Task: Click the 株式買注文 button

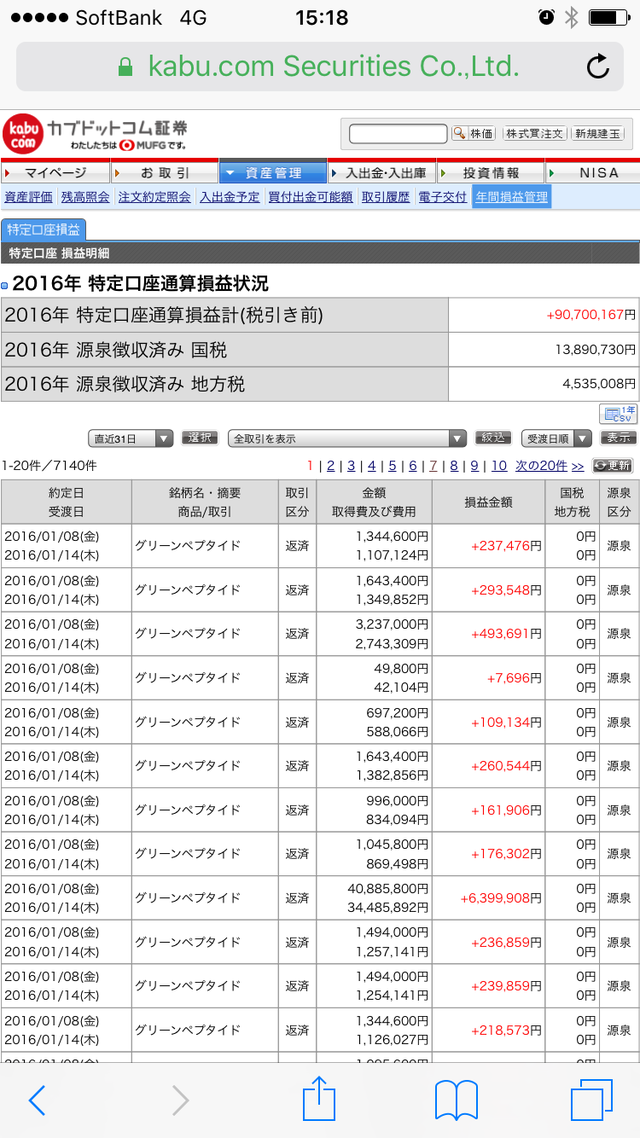Action: click(x=534, y=134)
